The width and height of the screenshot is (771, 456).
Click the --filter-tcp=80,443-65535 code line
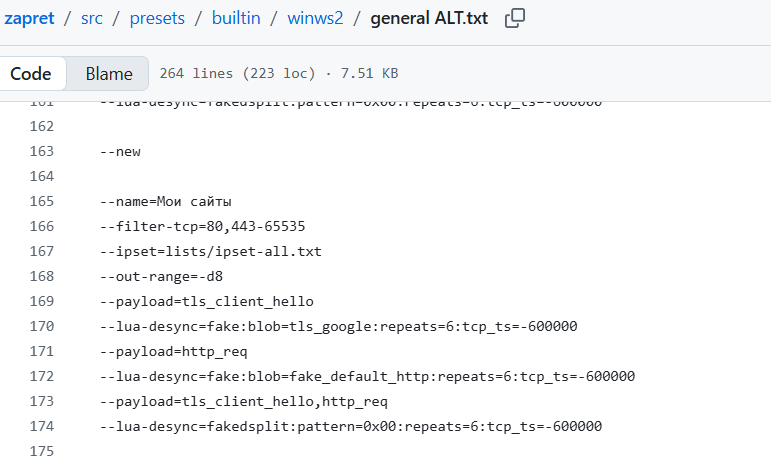203,226
